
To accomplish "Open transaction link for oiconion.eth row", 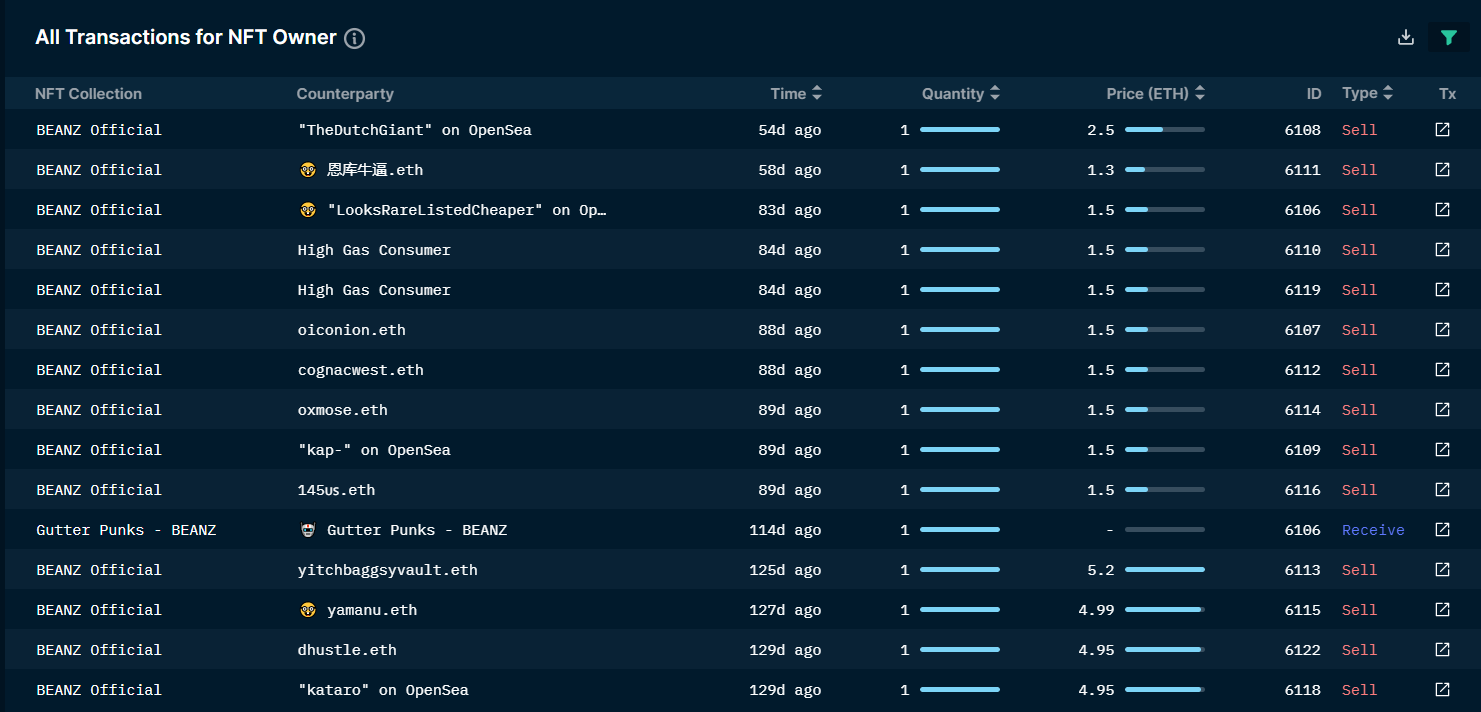I will (x=1442, y=330).
